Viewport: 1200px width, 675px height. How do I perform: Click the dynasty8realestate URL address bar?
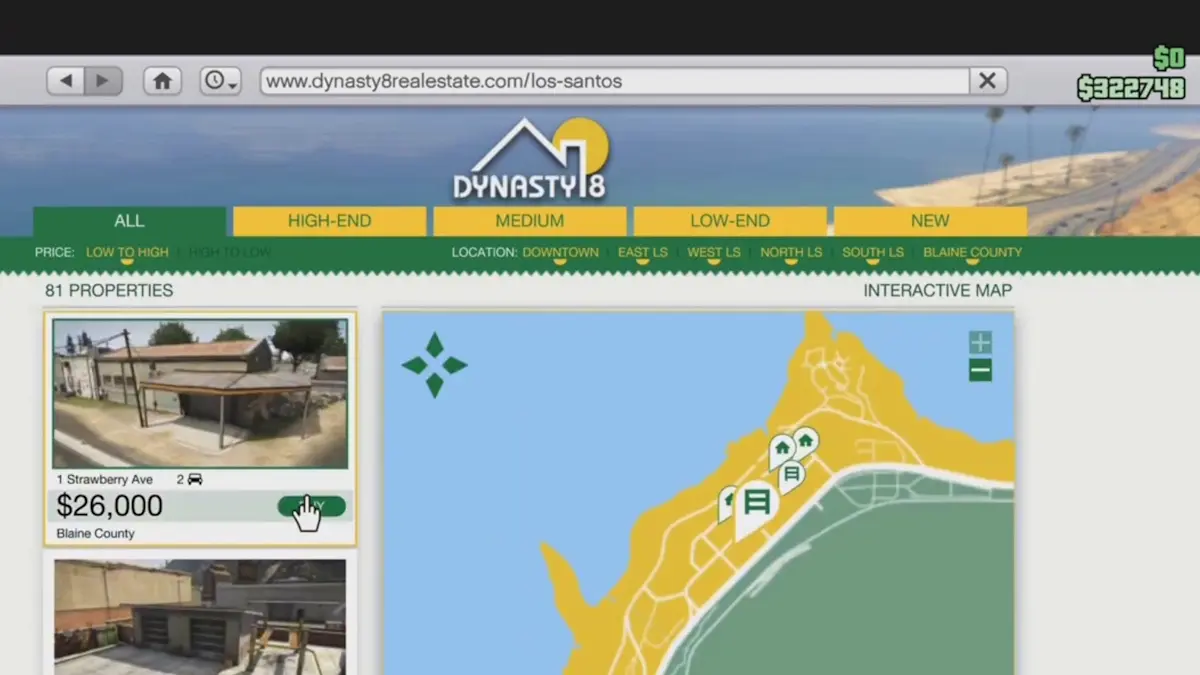click(614, 81)
